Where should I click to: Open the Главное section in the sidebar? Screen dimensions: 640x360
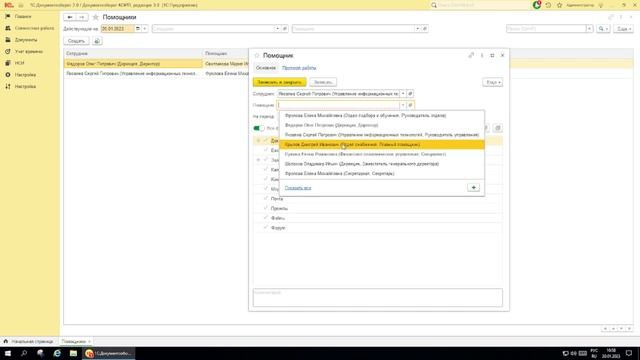[x=23, y=16]
